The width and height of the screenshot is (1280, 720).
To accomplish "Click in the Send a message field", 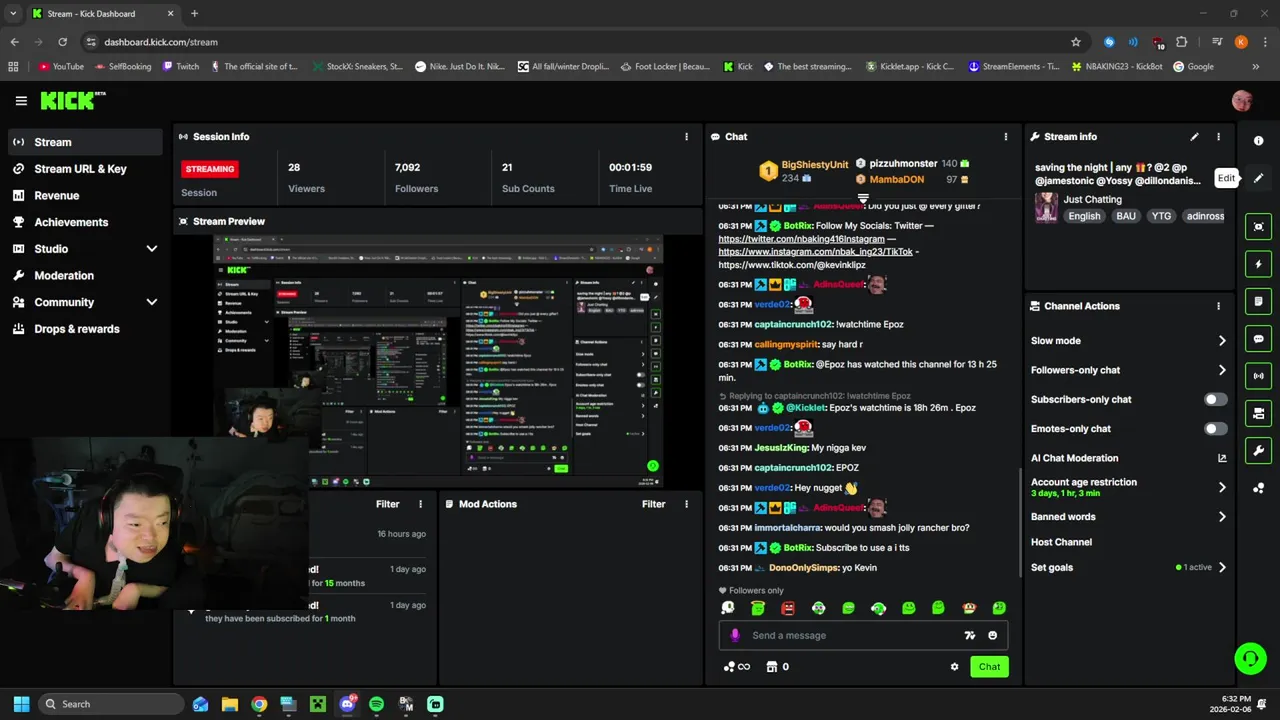I will coord(863,635).
